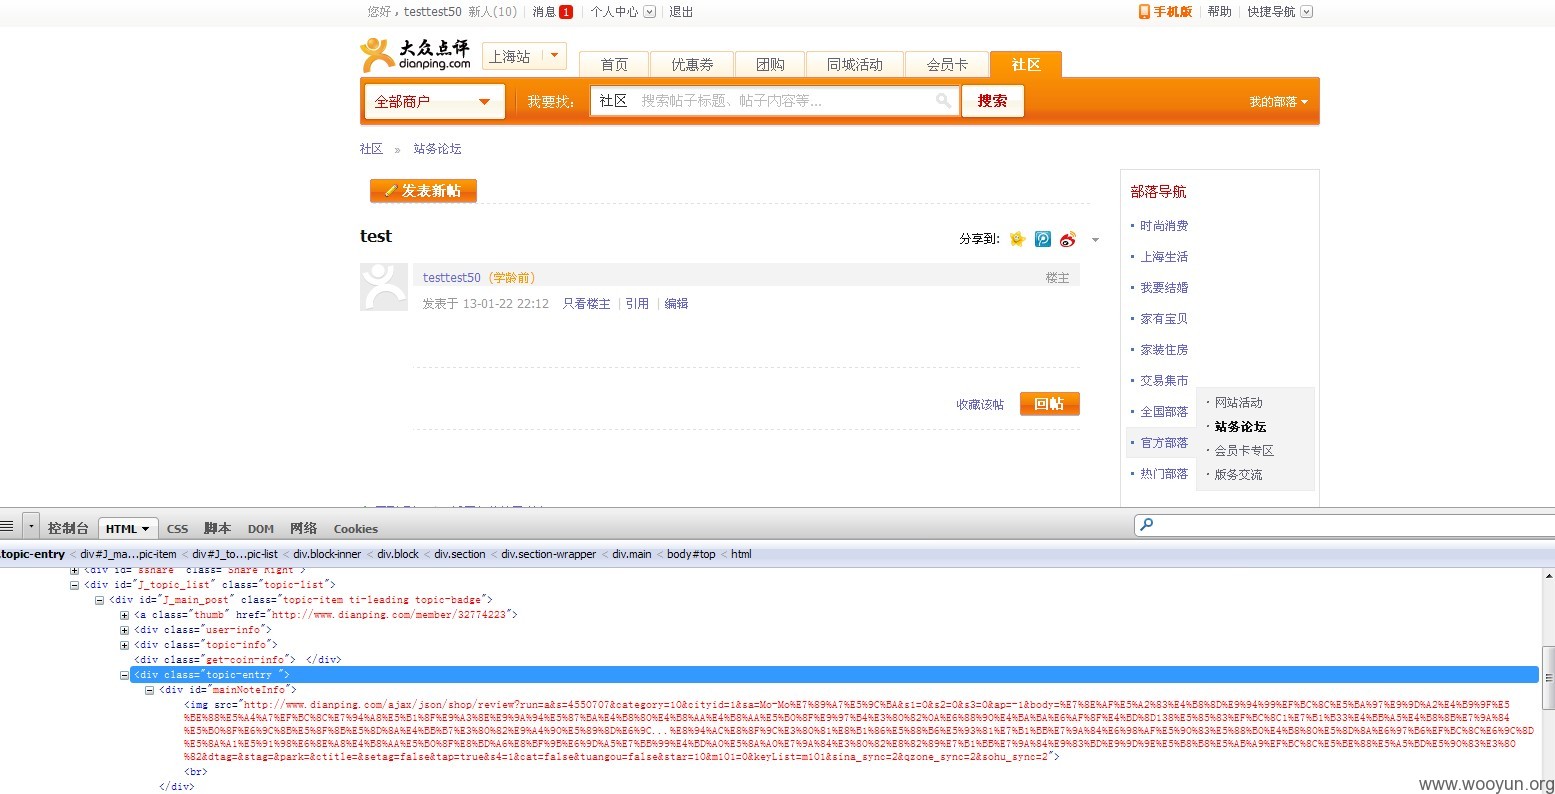
Task: Expand the user-info div node
Action: pos(124,630)
